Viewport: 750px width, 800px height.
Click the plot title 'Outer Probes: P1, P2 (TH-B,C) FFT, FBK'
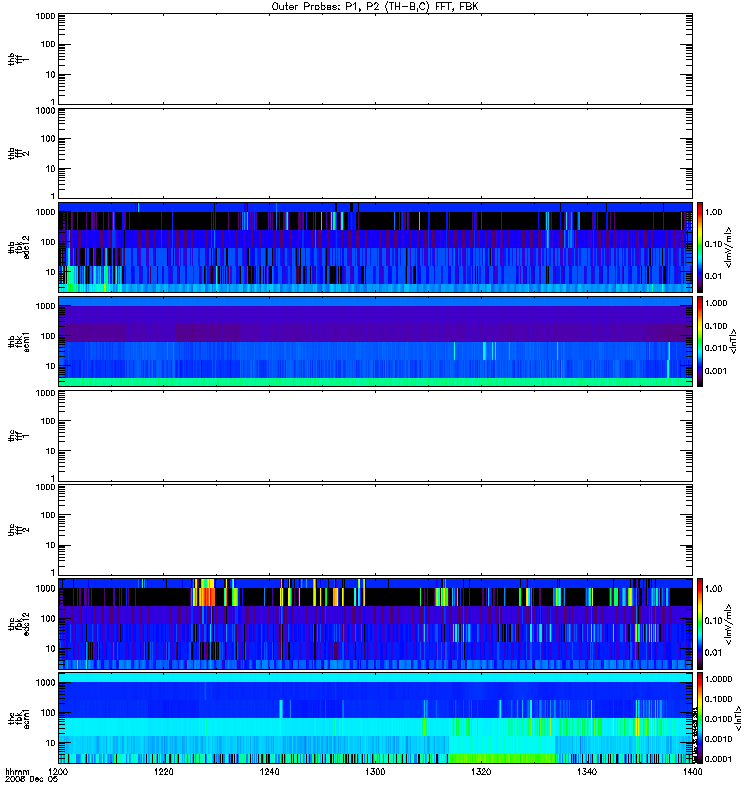click(375, 7)
